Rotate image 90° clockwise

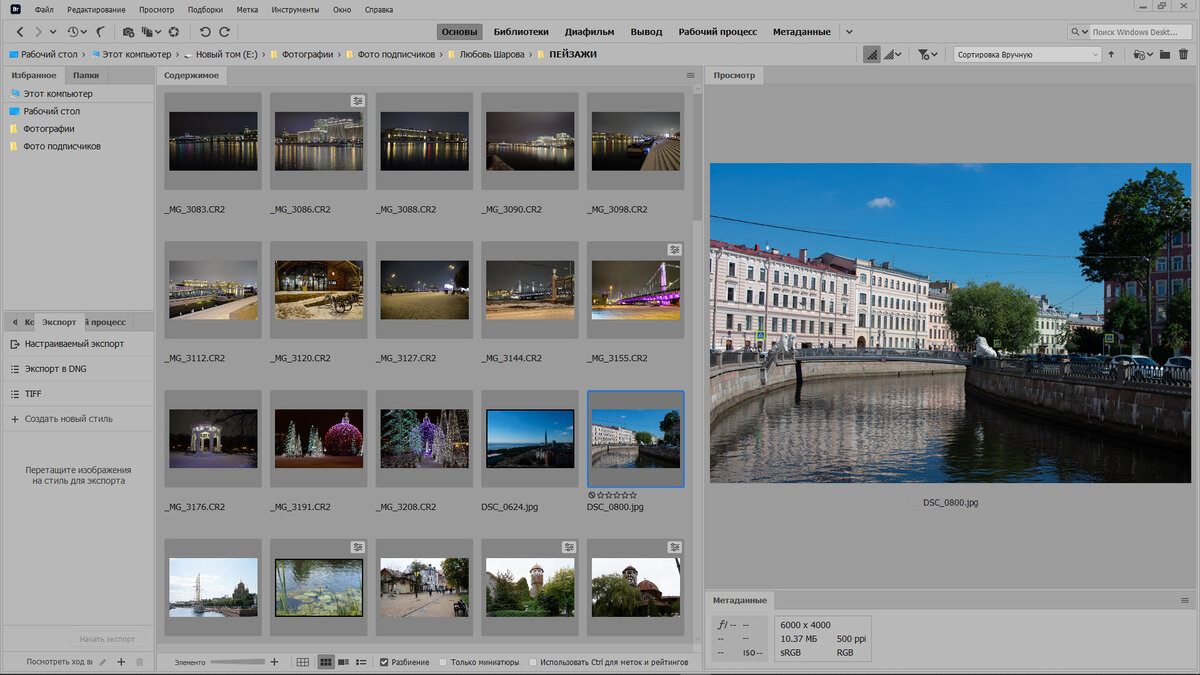pos(222,32)
